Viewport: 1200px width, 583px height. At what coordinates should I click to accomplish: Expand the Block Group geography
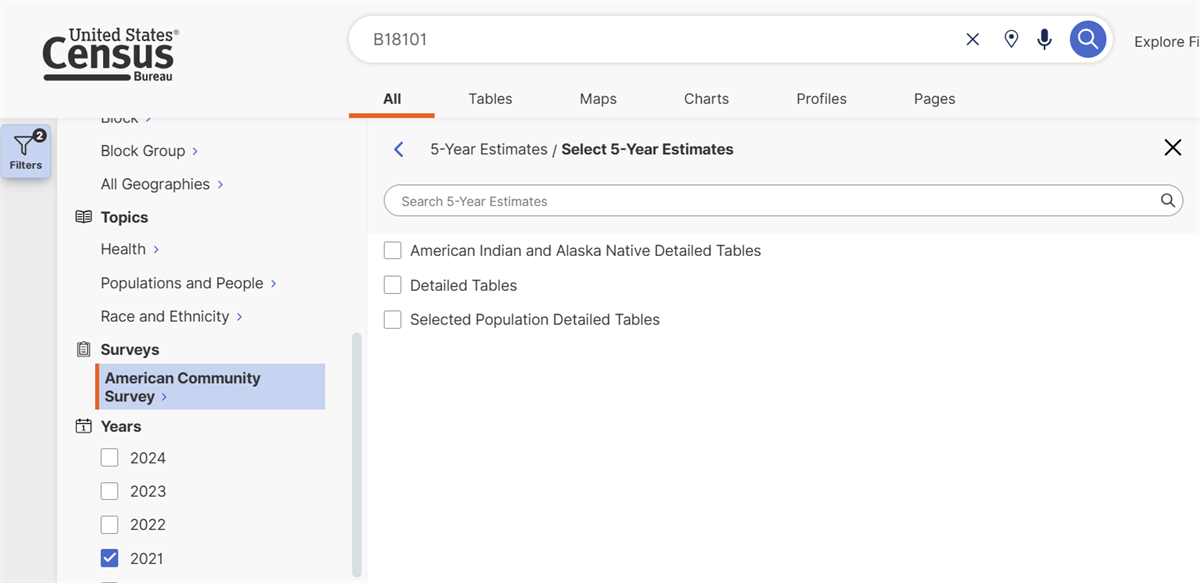point(150,151)
